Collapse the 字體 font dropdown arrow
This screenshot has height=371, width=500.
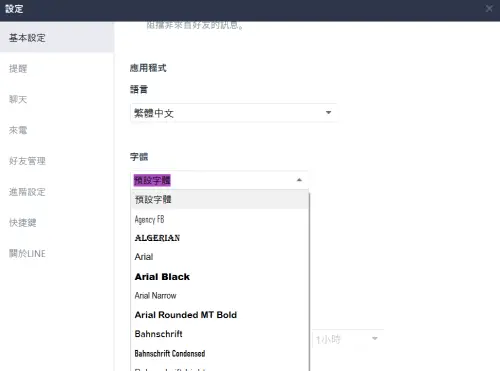(299, 180)
